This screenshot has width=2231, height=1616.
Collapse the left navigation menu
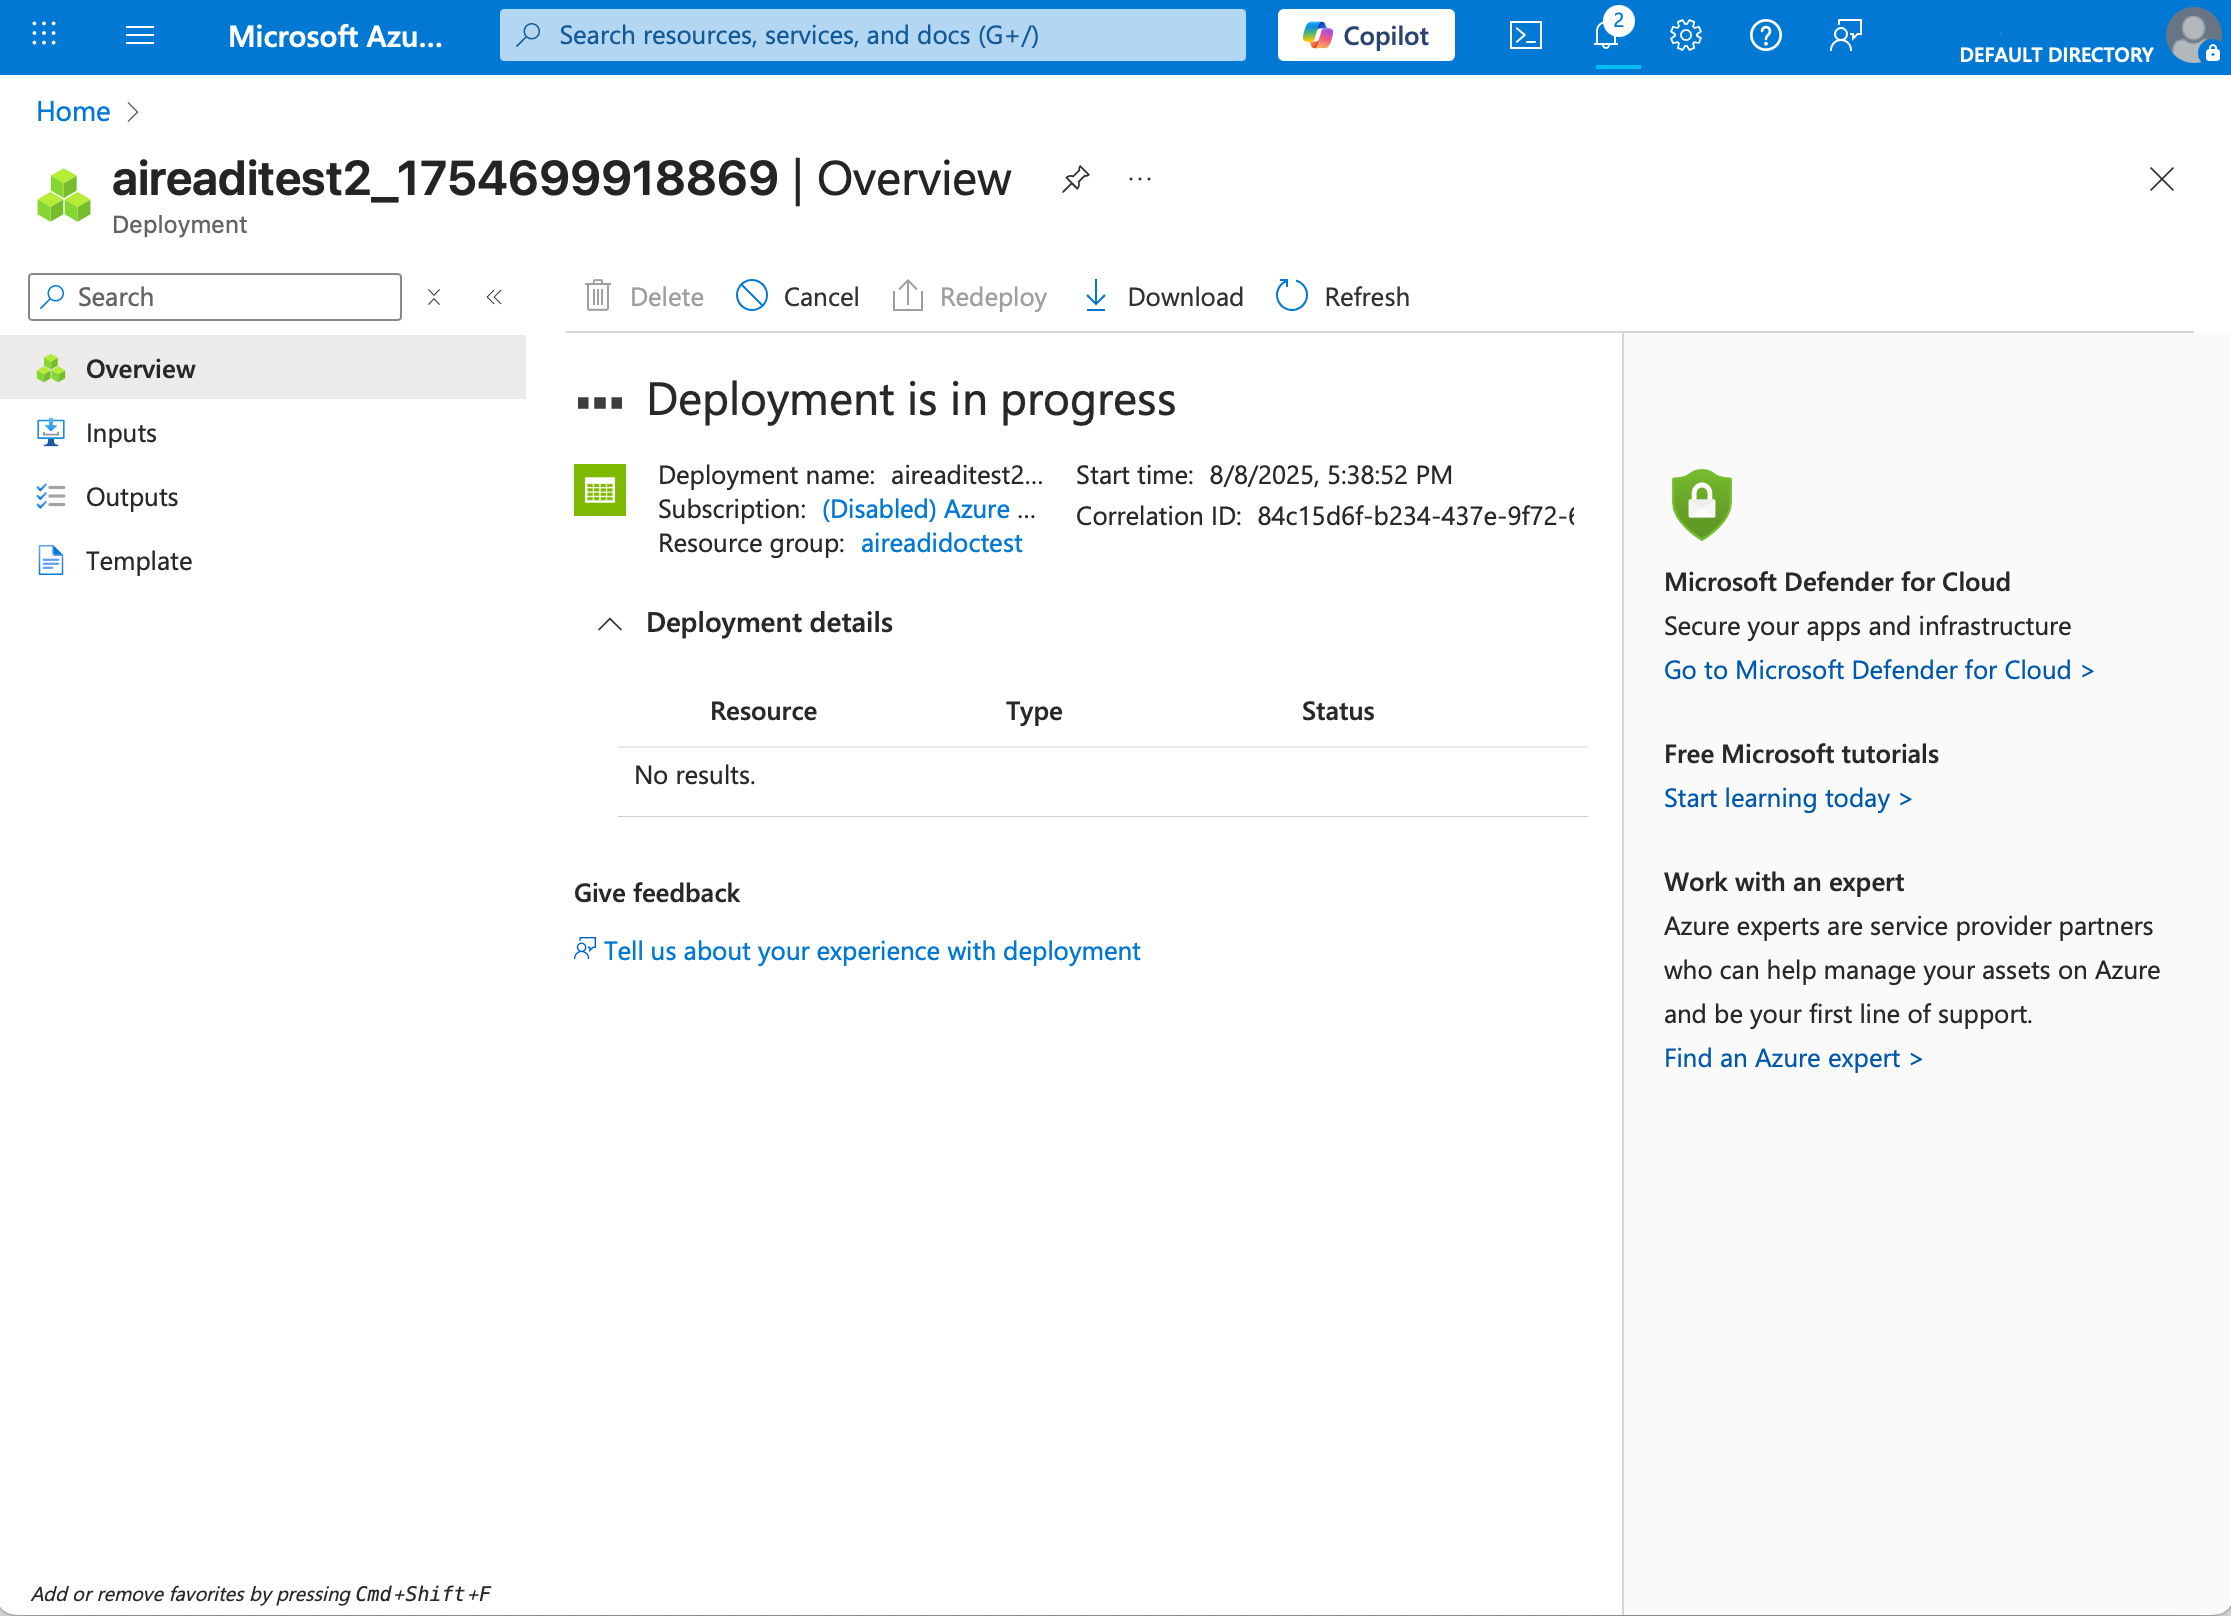point(494,297)
